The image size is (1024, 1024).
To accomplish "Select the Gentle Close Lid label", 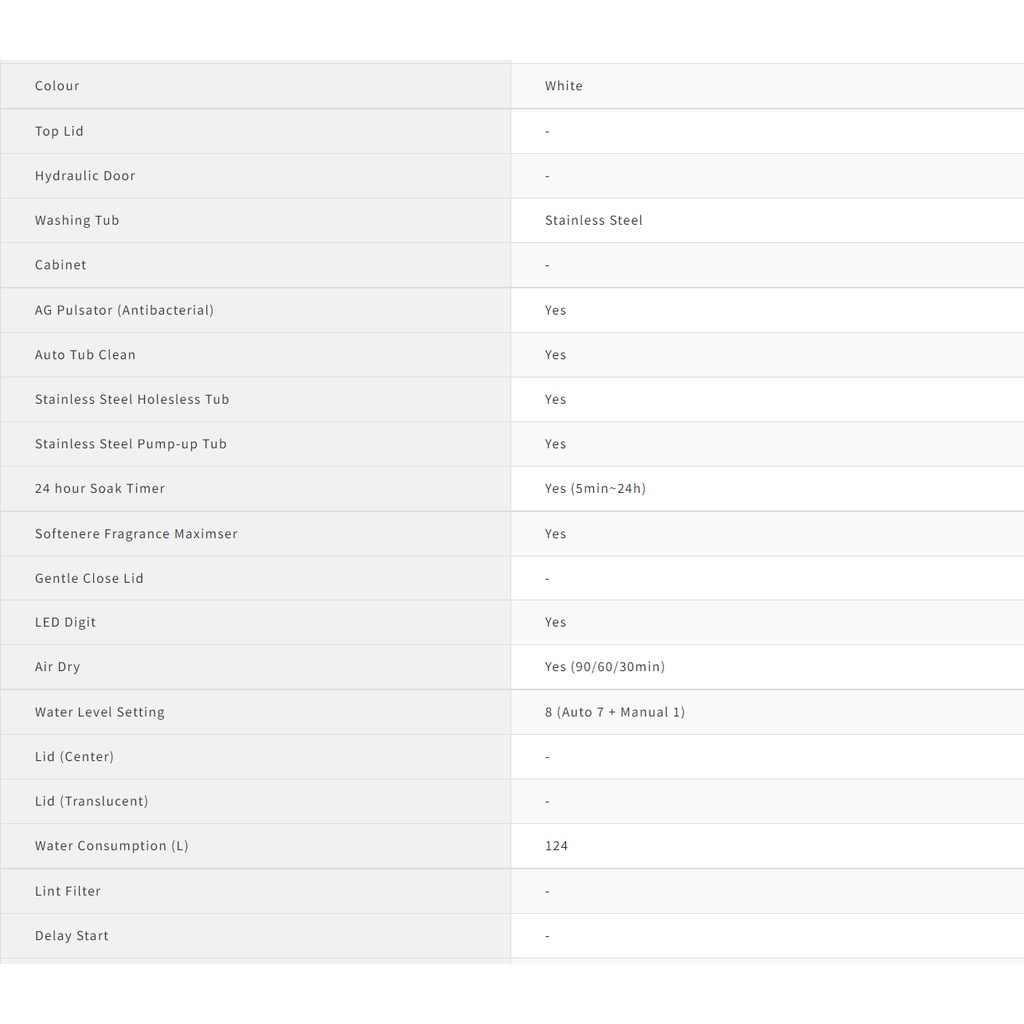I will pyautogui.click(x=89, y=578).
